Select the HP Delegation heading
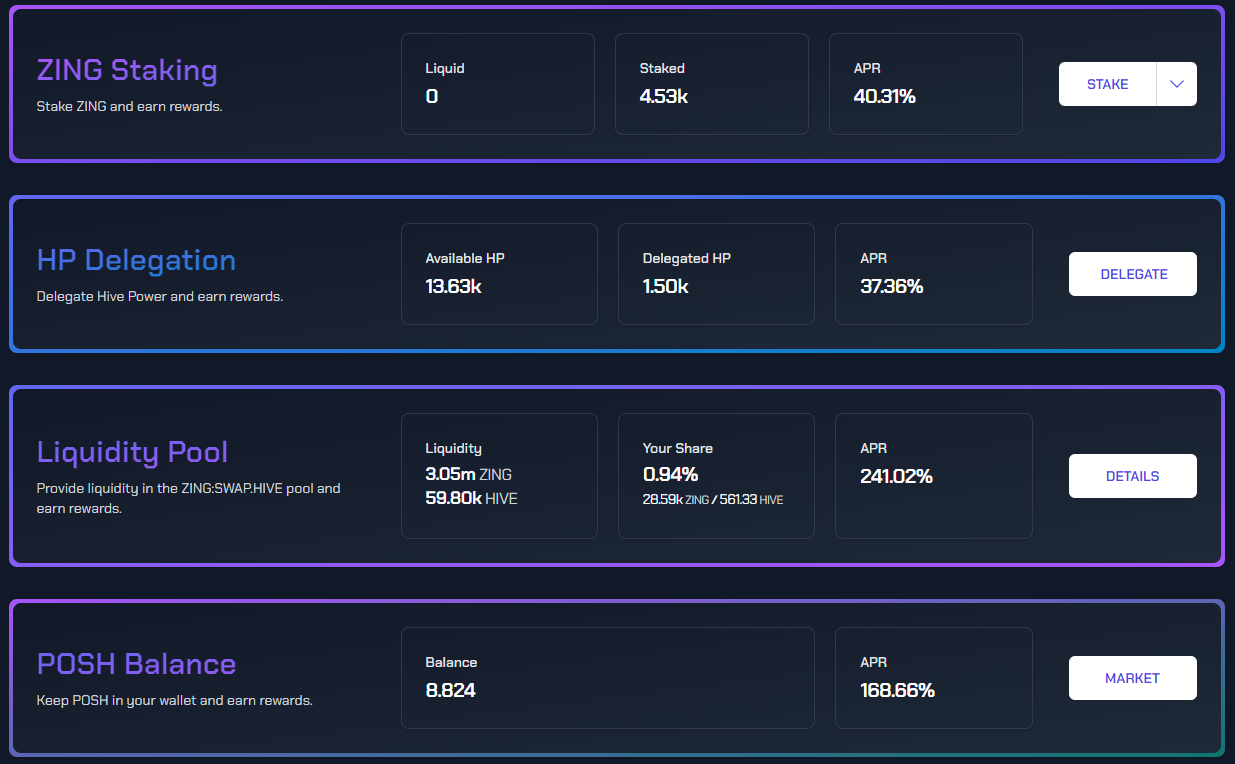 pos(136,260)
